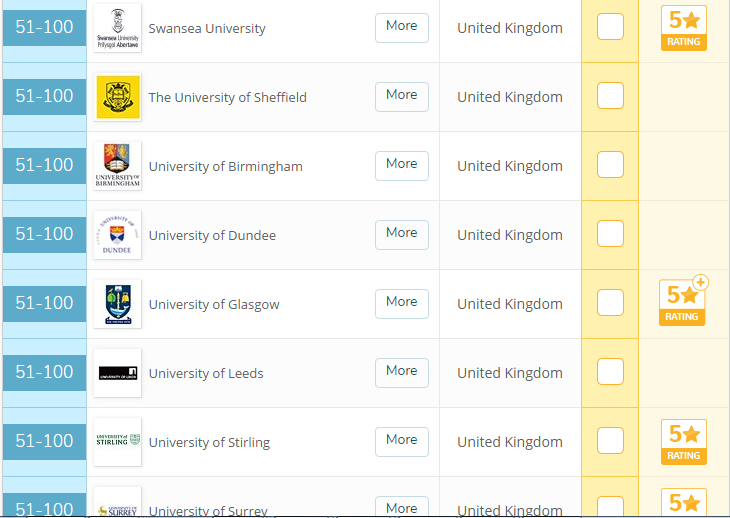The width and height of the screenshot is (730, 518).
Task: Click the University of Sheffield crest logo
Action: pyautogui.click(x=117, y=97)
